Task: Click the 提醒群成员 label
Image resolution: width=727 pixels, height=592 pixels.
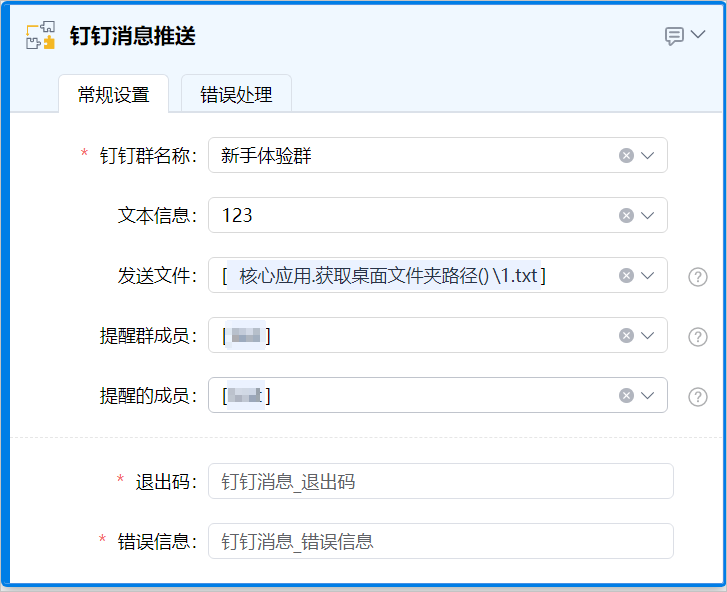Action: coord(148,336)
